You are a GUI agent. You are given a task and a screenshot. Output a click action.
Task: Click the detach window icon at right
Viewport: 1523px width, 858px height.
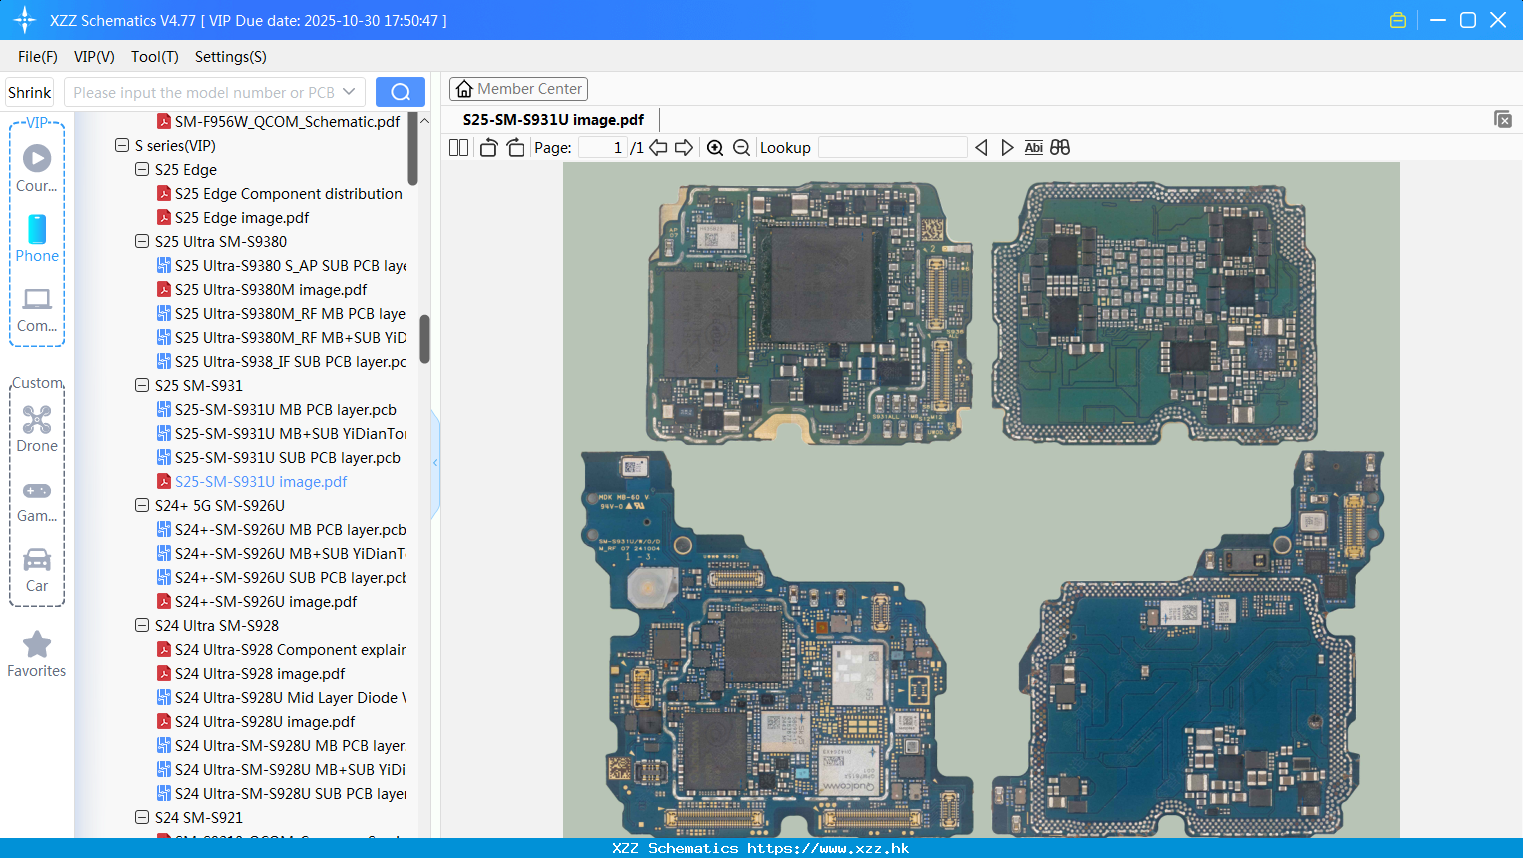coord(1503,119)
